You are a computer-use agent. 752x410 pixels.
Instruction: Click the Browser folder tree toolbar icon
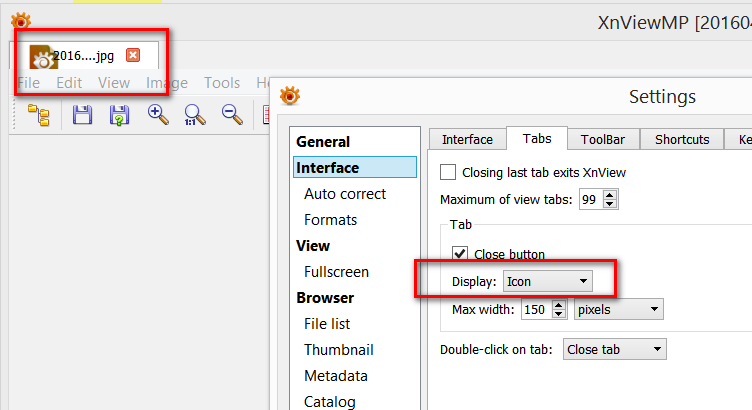point(39,114)
